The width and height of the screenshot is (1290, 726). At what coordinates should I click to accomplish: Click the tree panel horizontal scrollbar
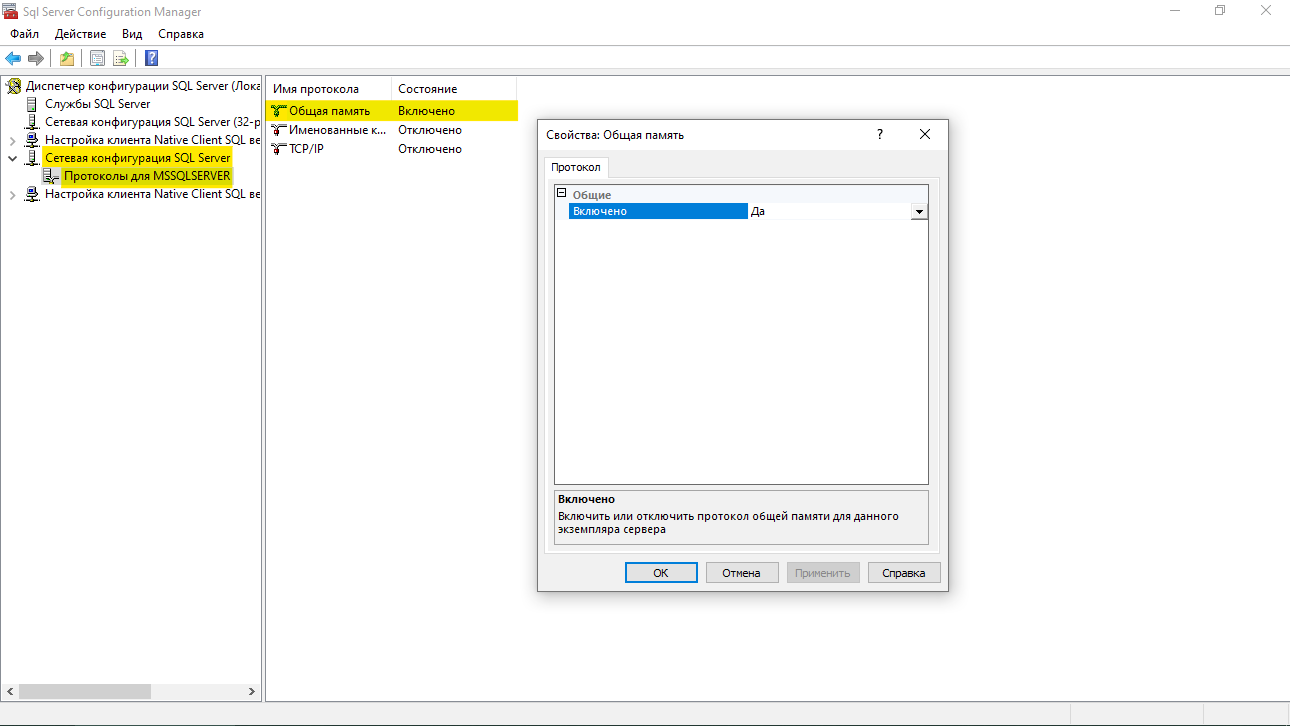click(84, 692)
